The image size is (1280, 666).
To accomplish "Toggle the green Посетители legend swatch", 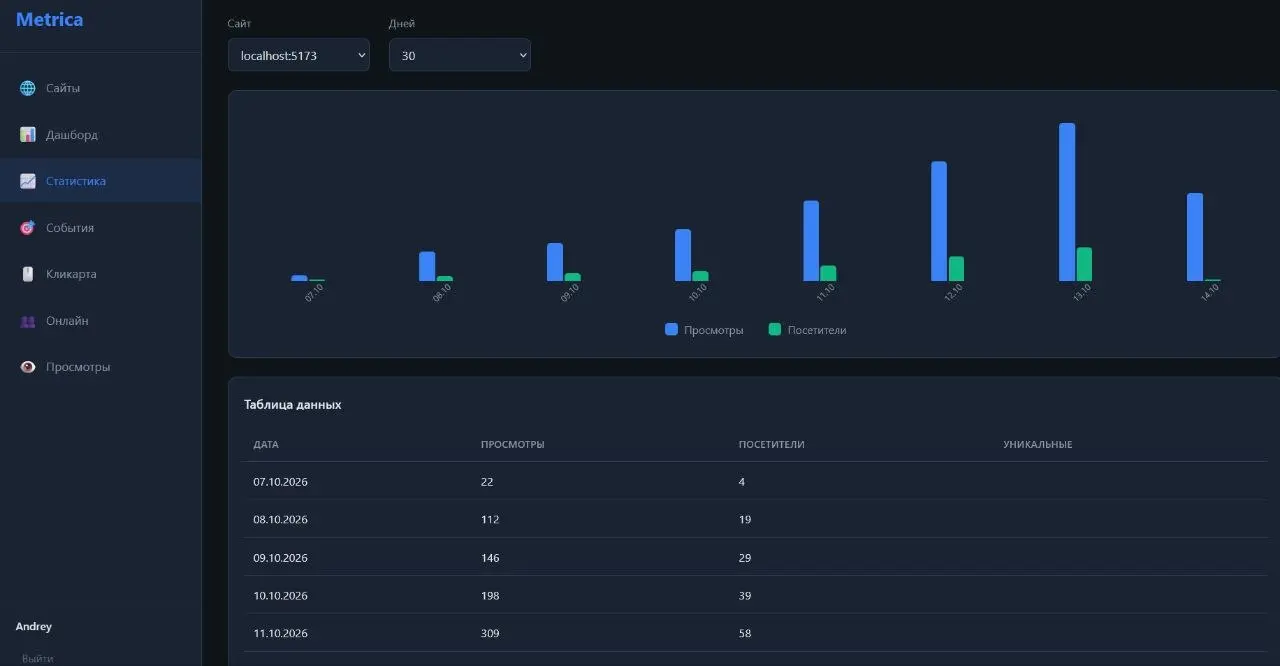I will pos(775,329).
